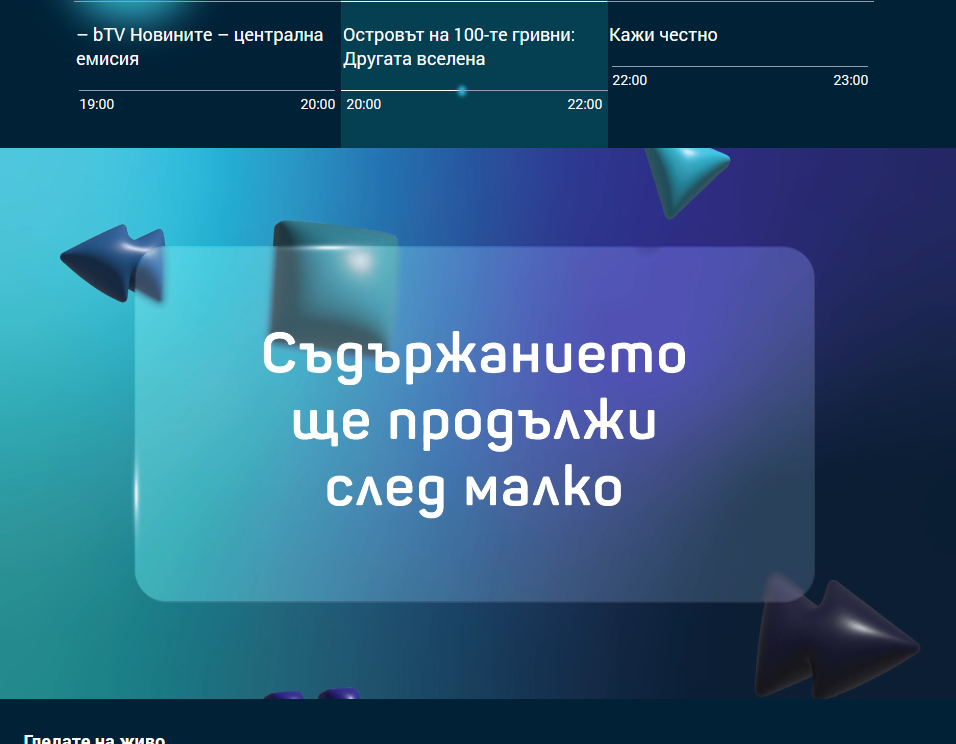Screen dimensions: 956x744
Task: Click the purple shapes at video bottom edge
Action: point(312,693)
